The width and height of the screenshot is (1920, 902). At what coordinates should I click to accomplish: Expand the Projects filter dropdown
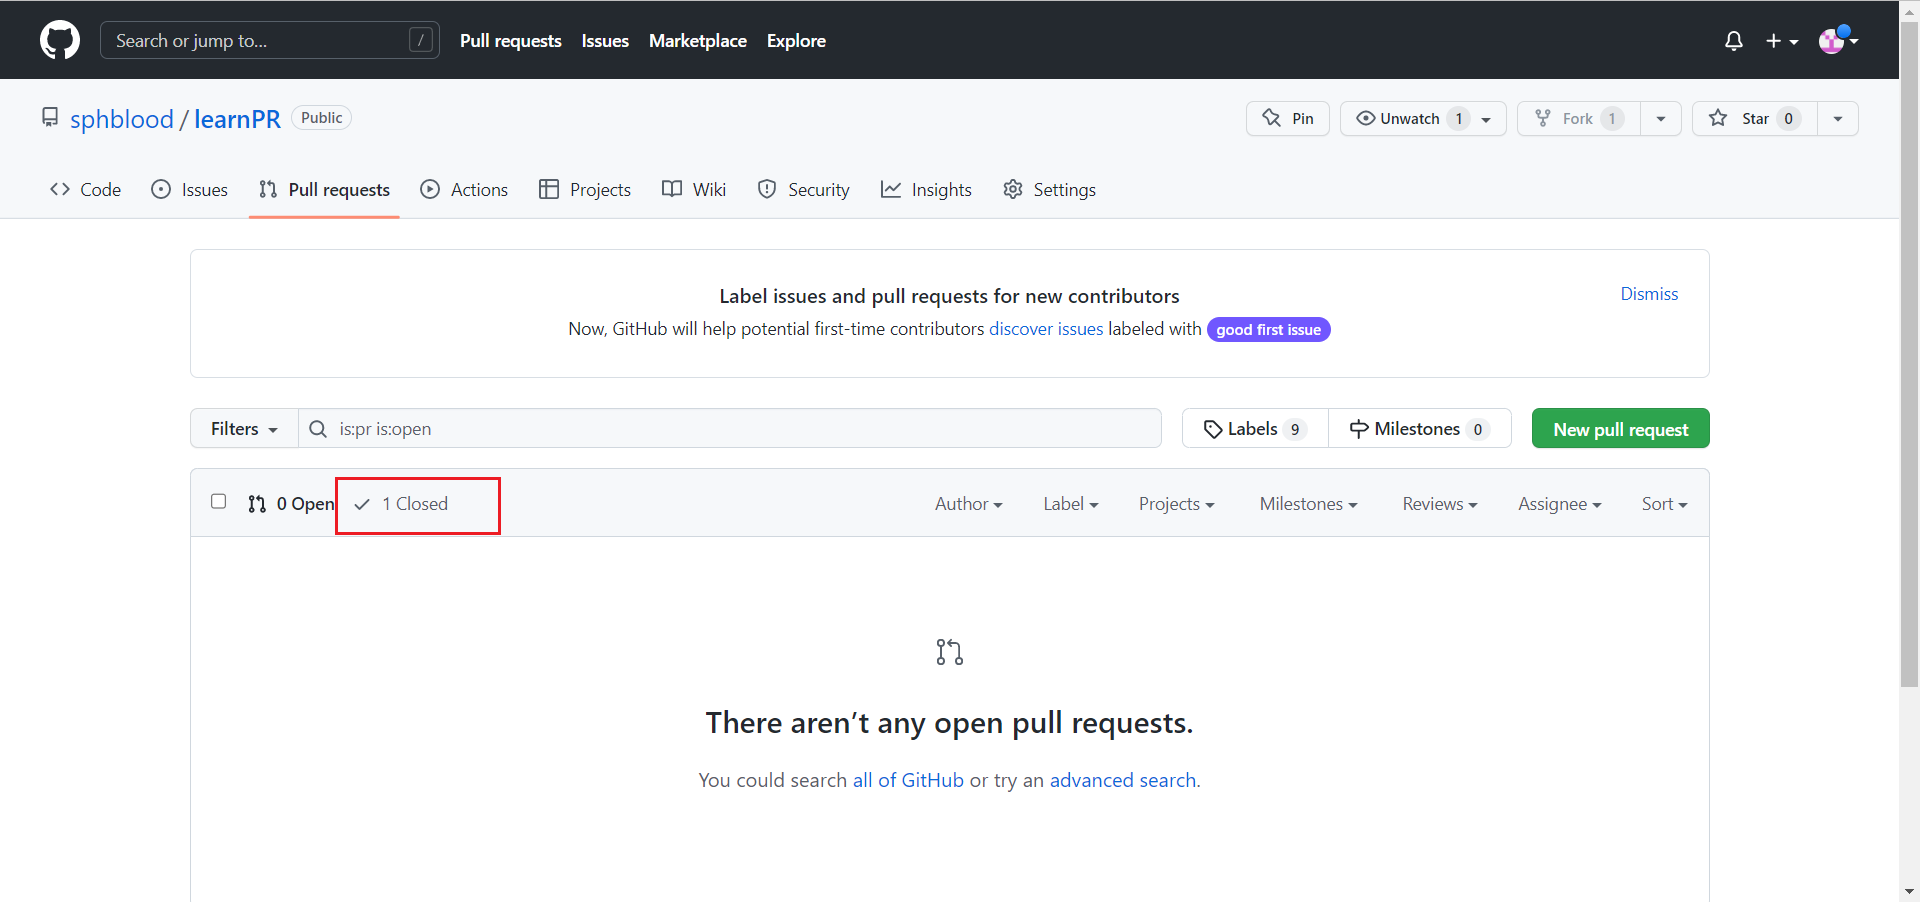[x=1176, y=504]
